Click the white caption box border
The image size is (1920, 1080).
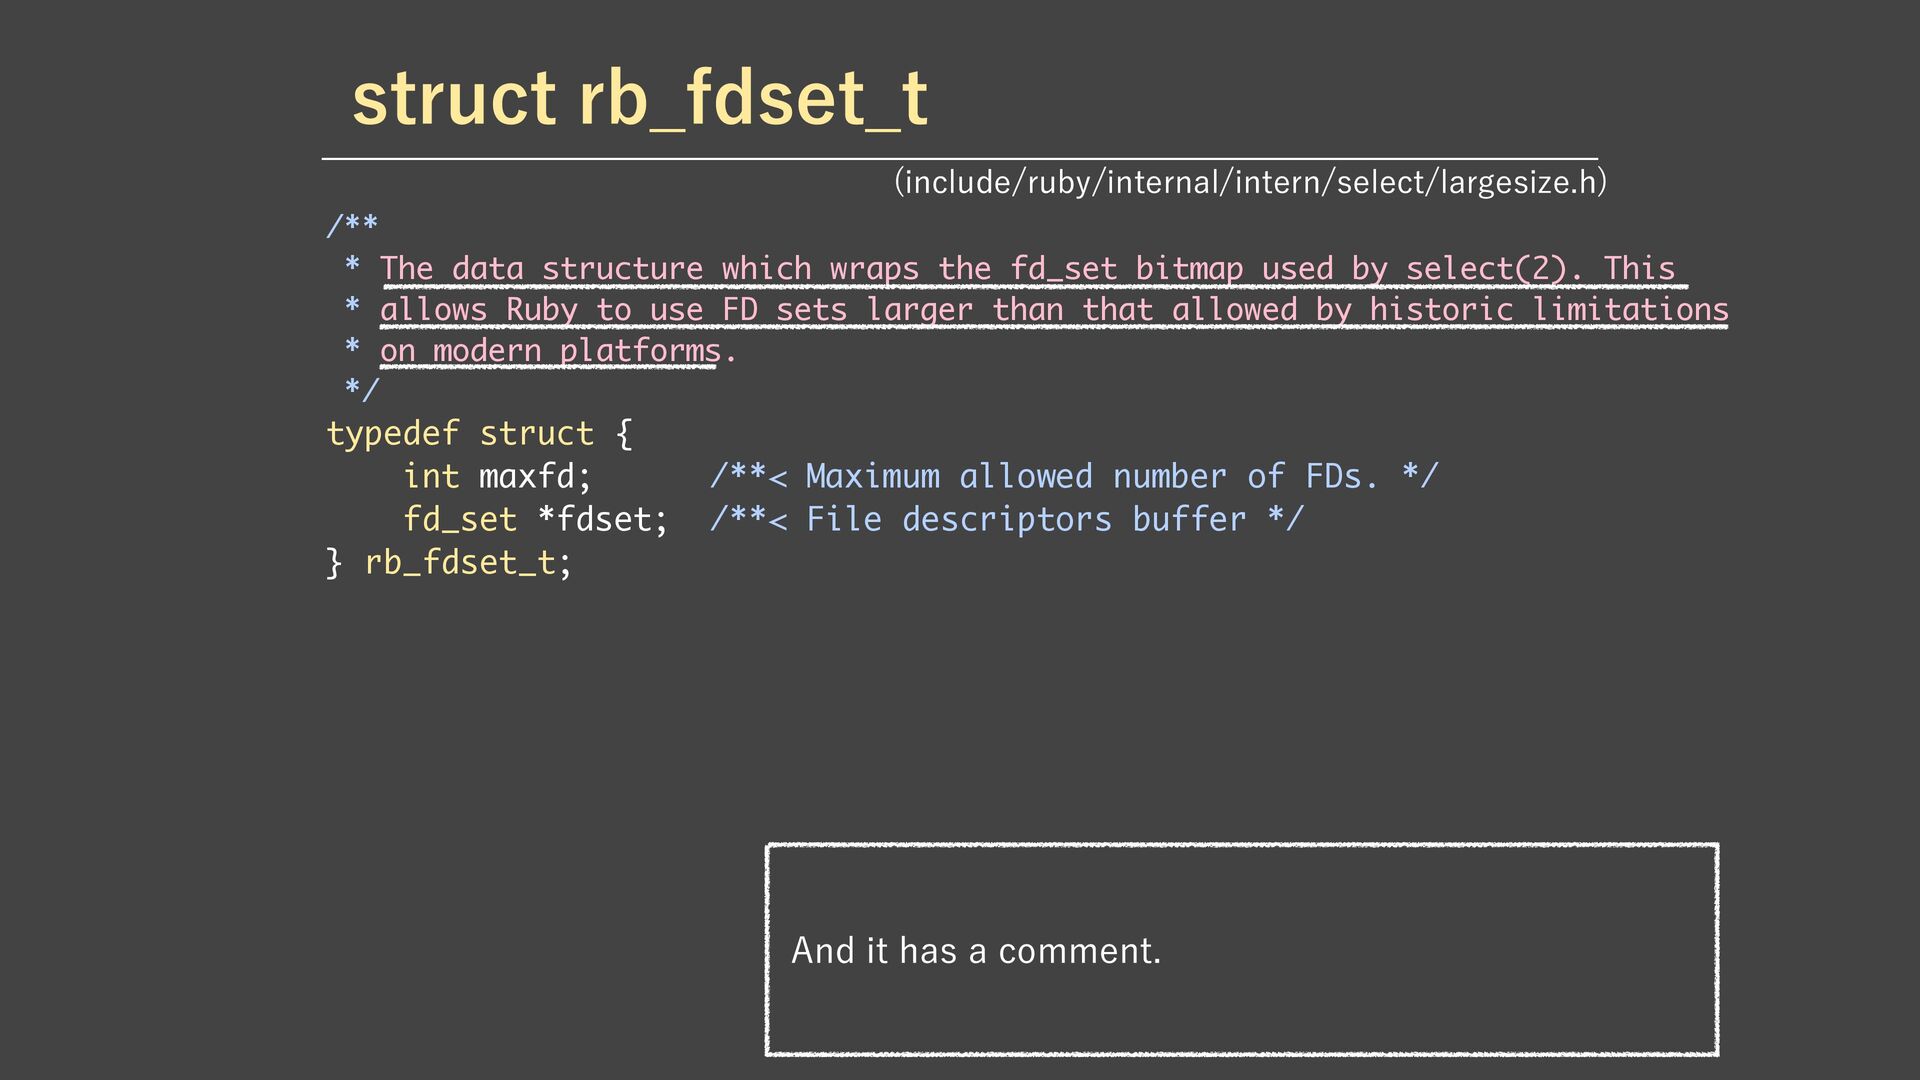[x=1242, y=846]
